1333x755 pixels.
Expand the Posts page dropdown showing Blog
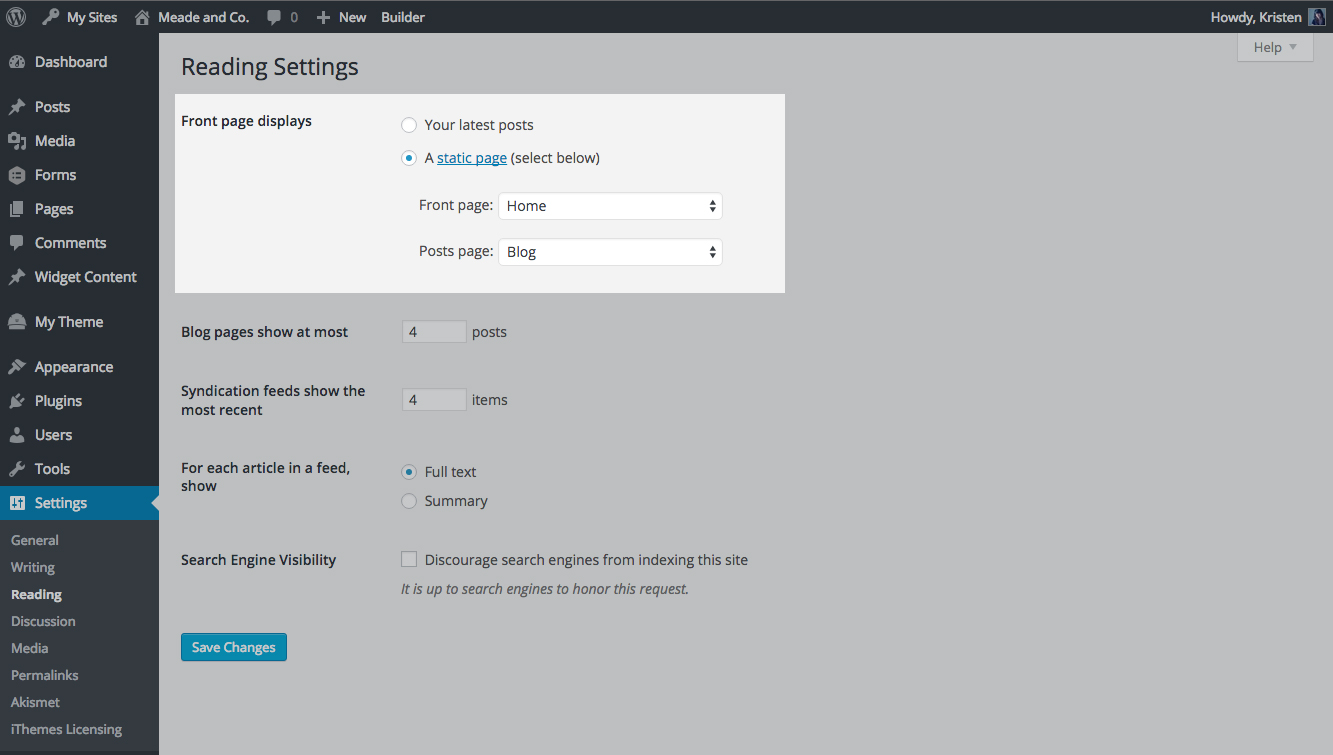(x=610, y=252)
